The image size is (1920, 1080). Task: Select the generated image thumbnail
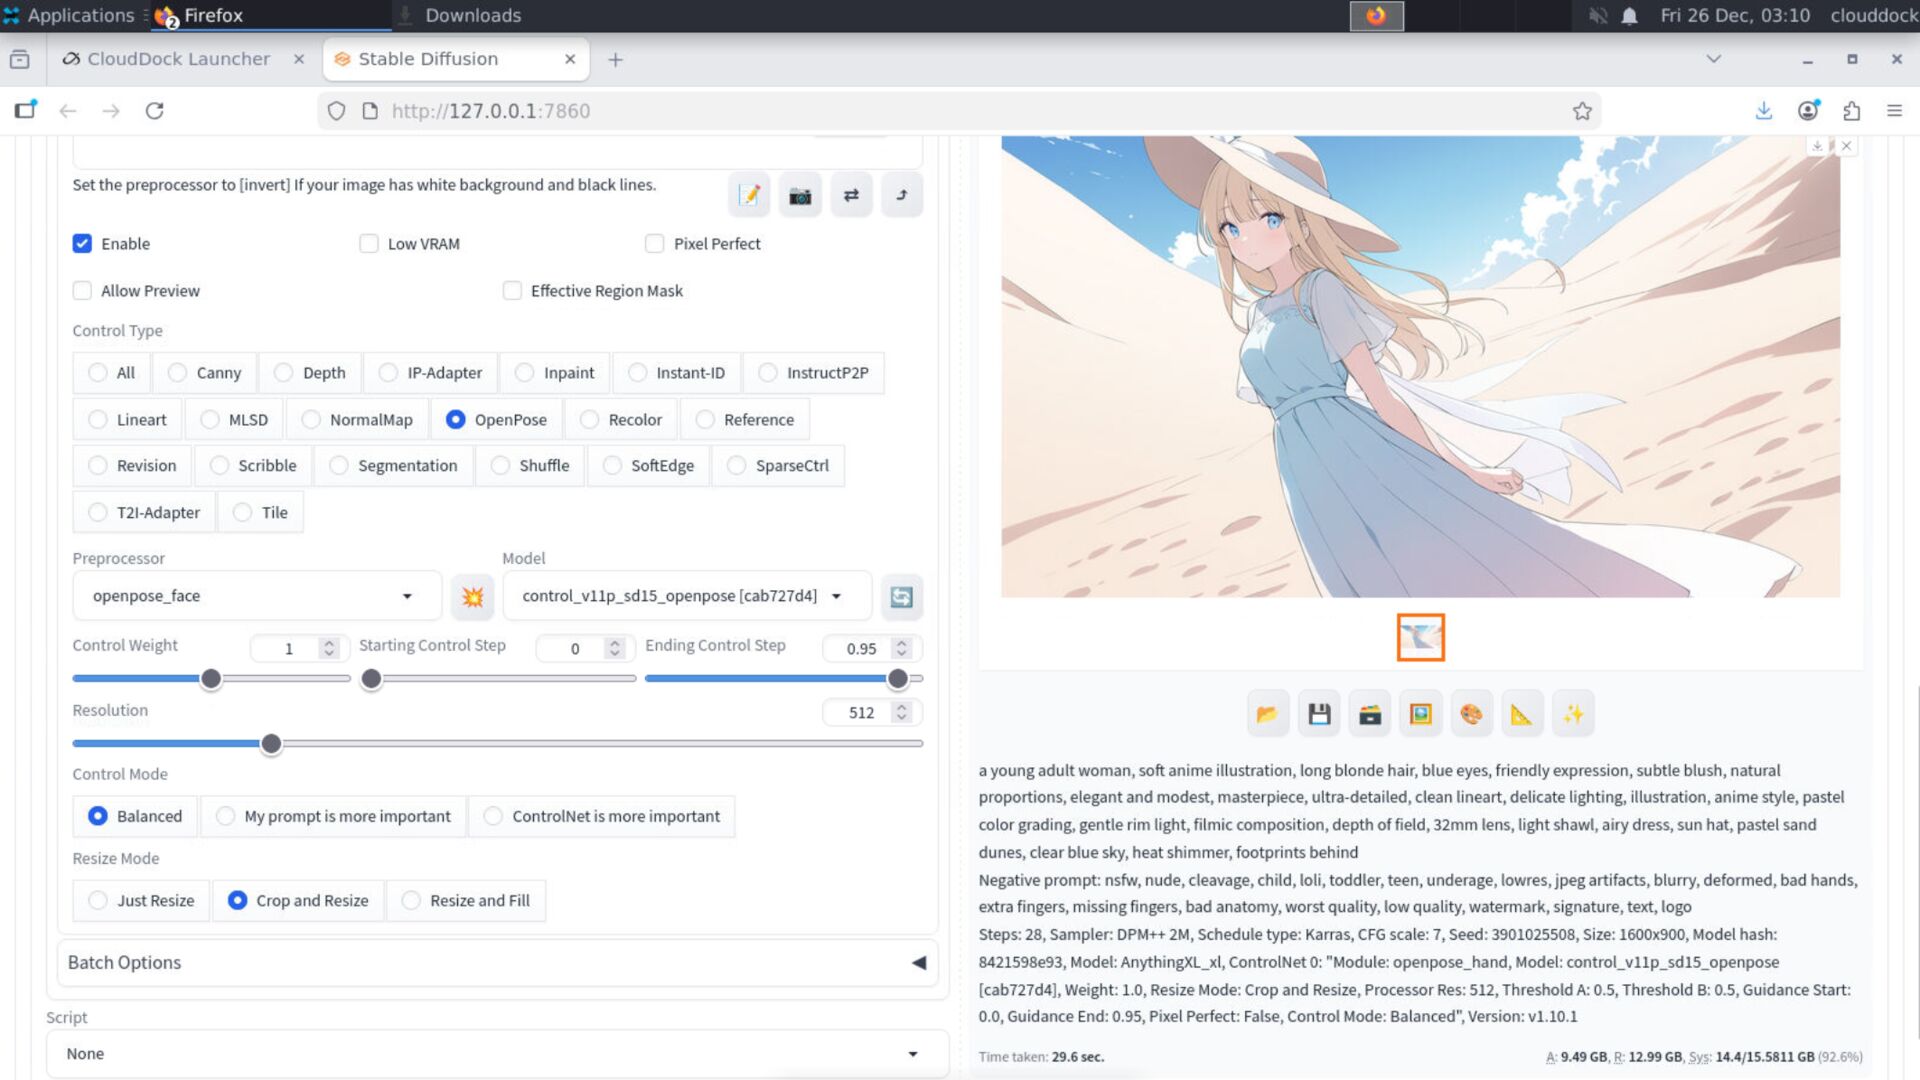(1420, 637)
